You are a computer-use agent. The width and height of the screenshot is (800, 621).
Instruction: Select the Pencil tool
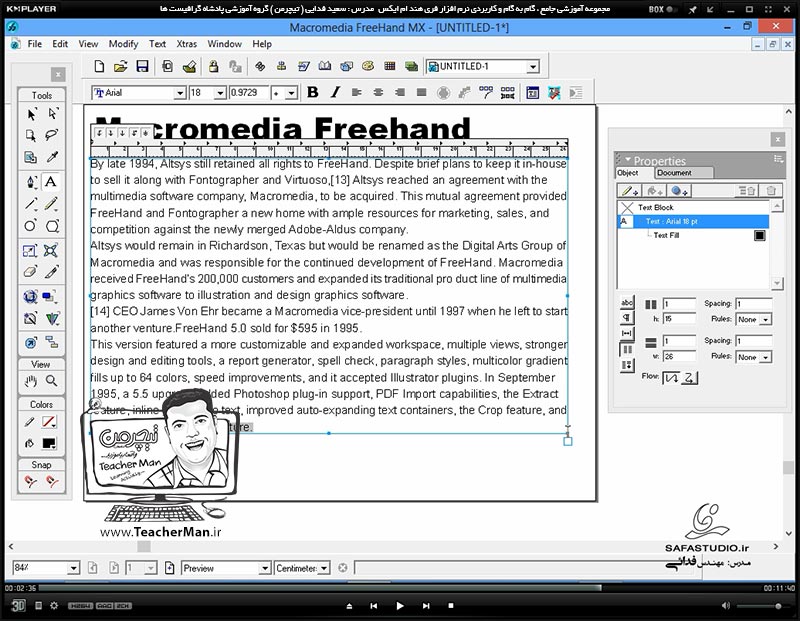coord(52,204)
